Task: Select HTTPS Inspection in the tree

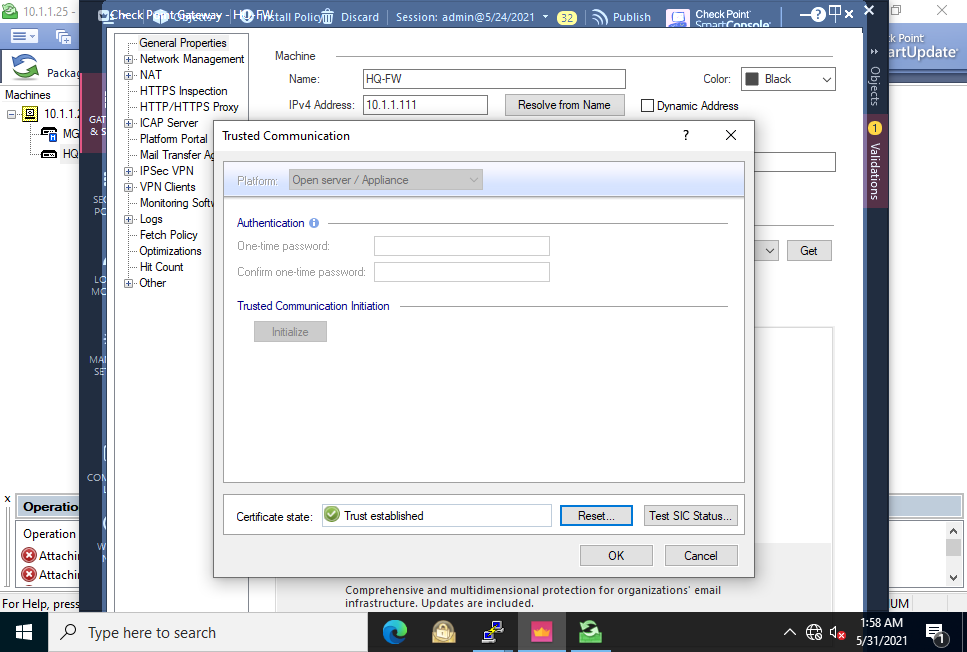Action: click(183, 91)
